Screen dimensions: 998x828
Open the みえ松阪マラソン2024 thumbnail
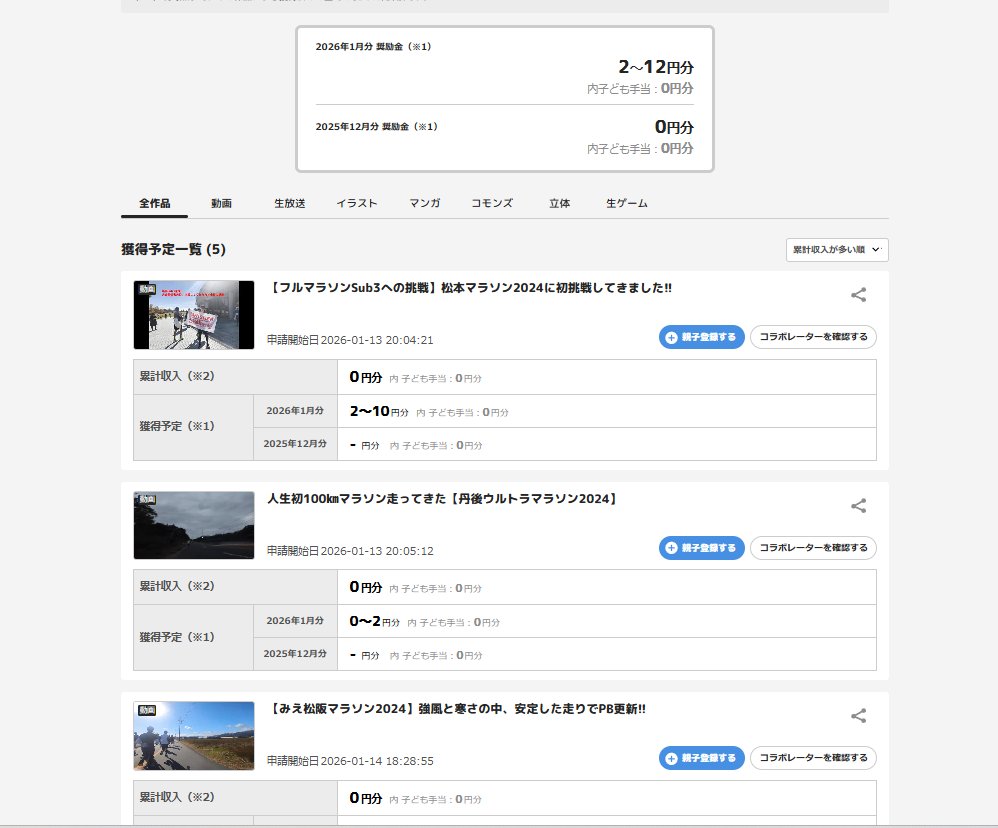pos(193,735)
